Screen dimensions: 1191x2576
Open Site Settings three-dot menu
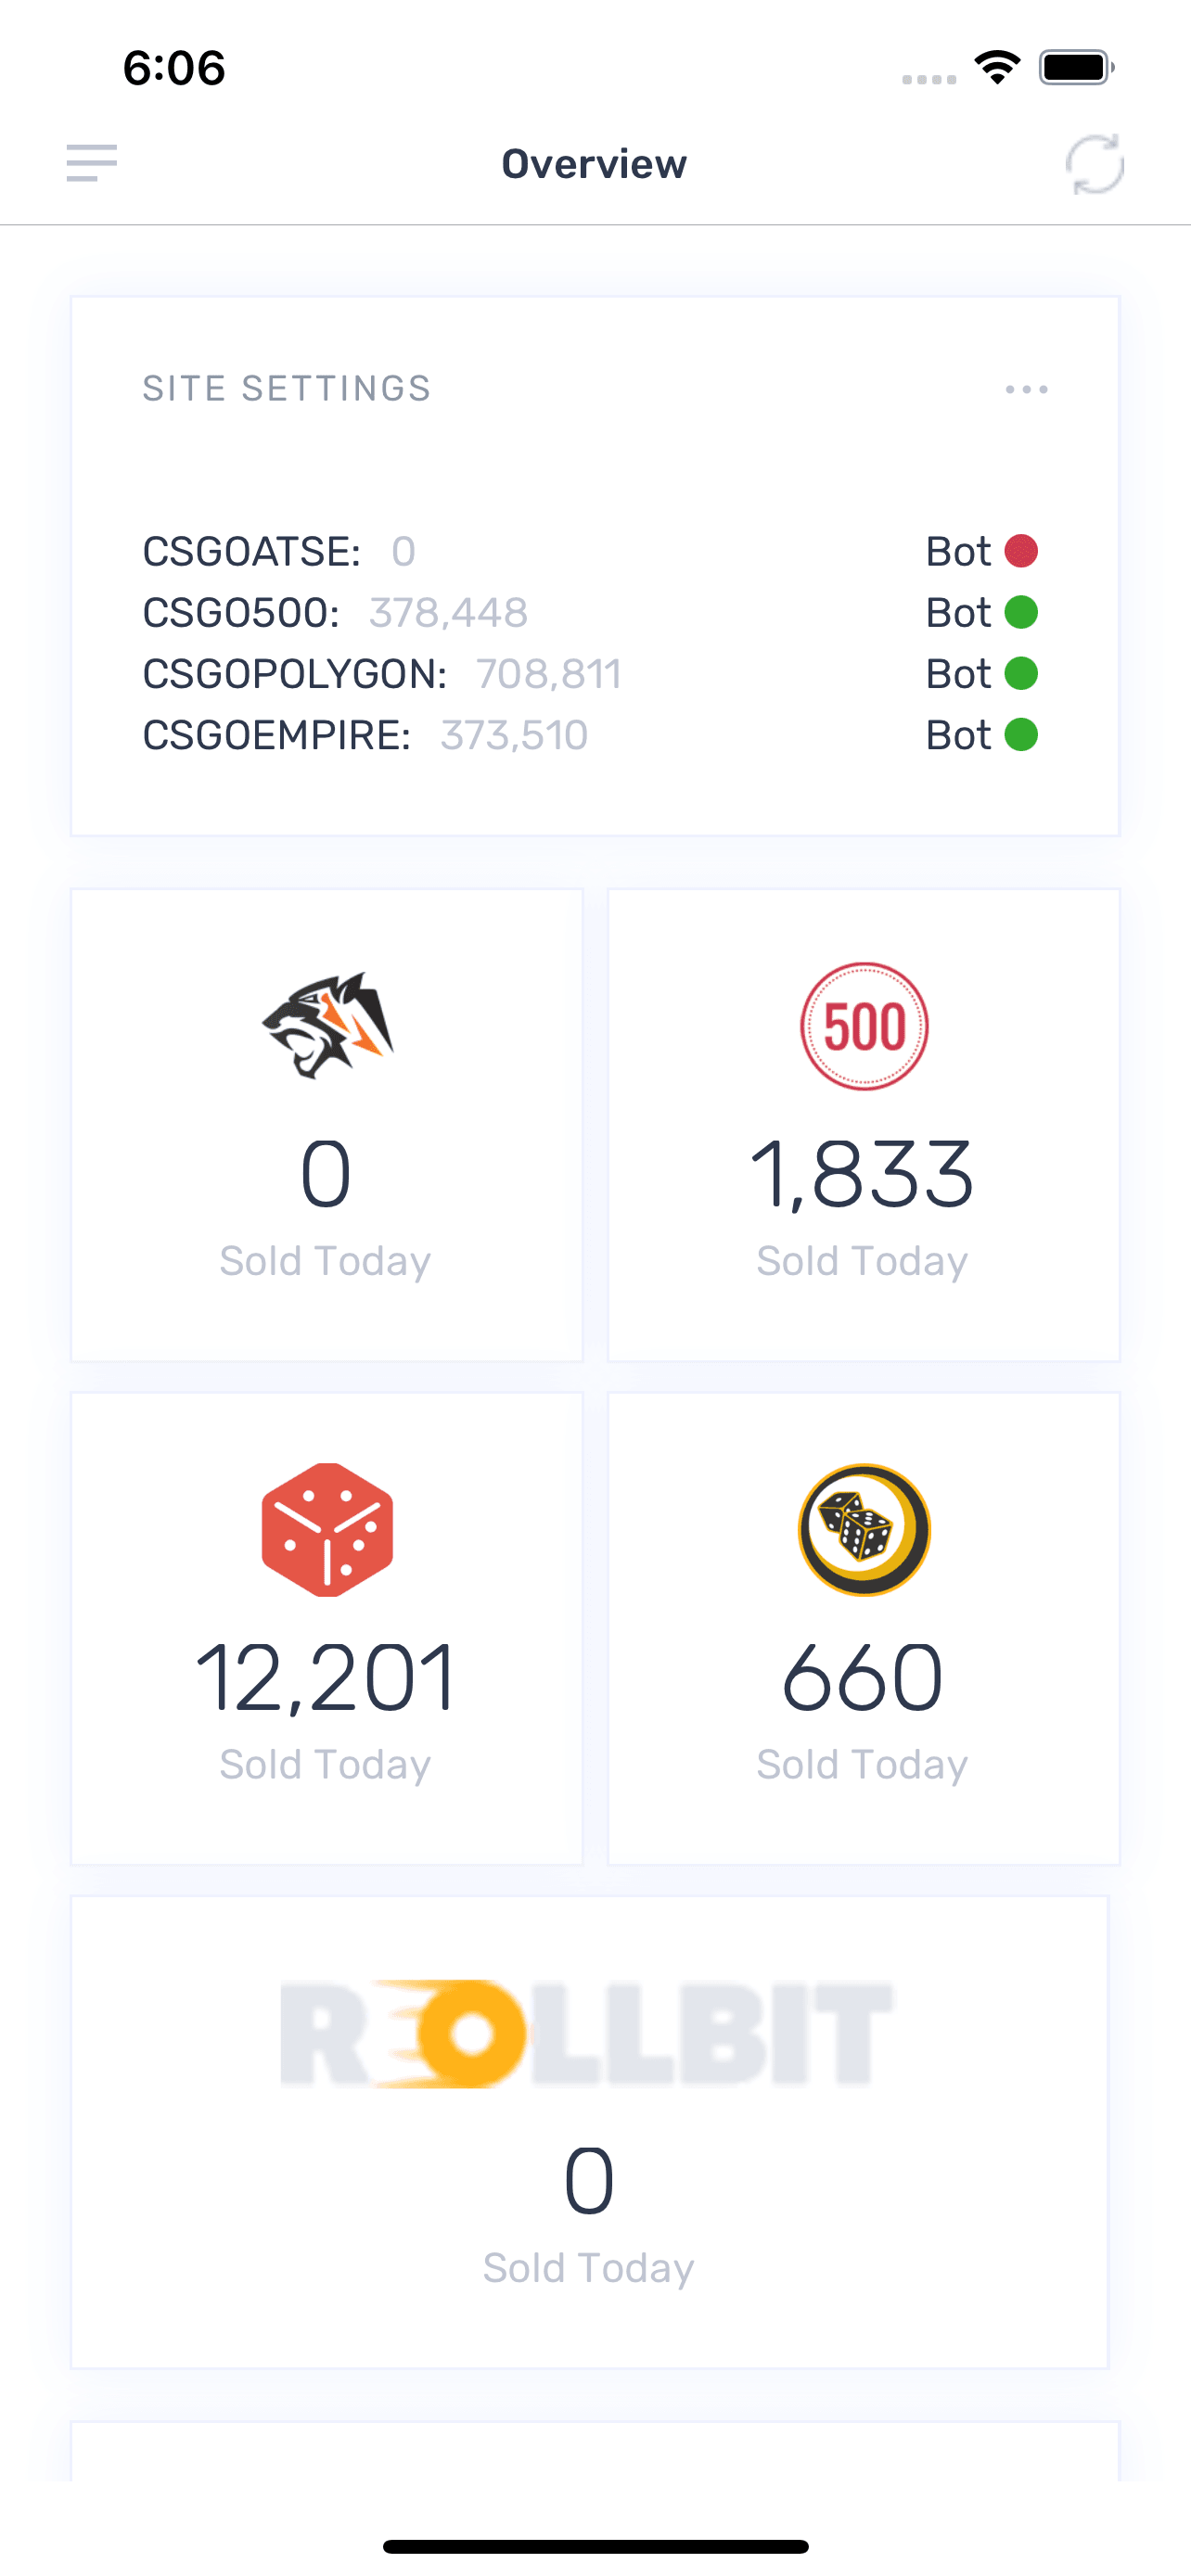(1027, 389)
